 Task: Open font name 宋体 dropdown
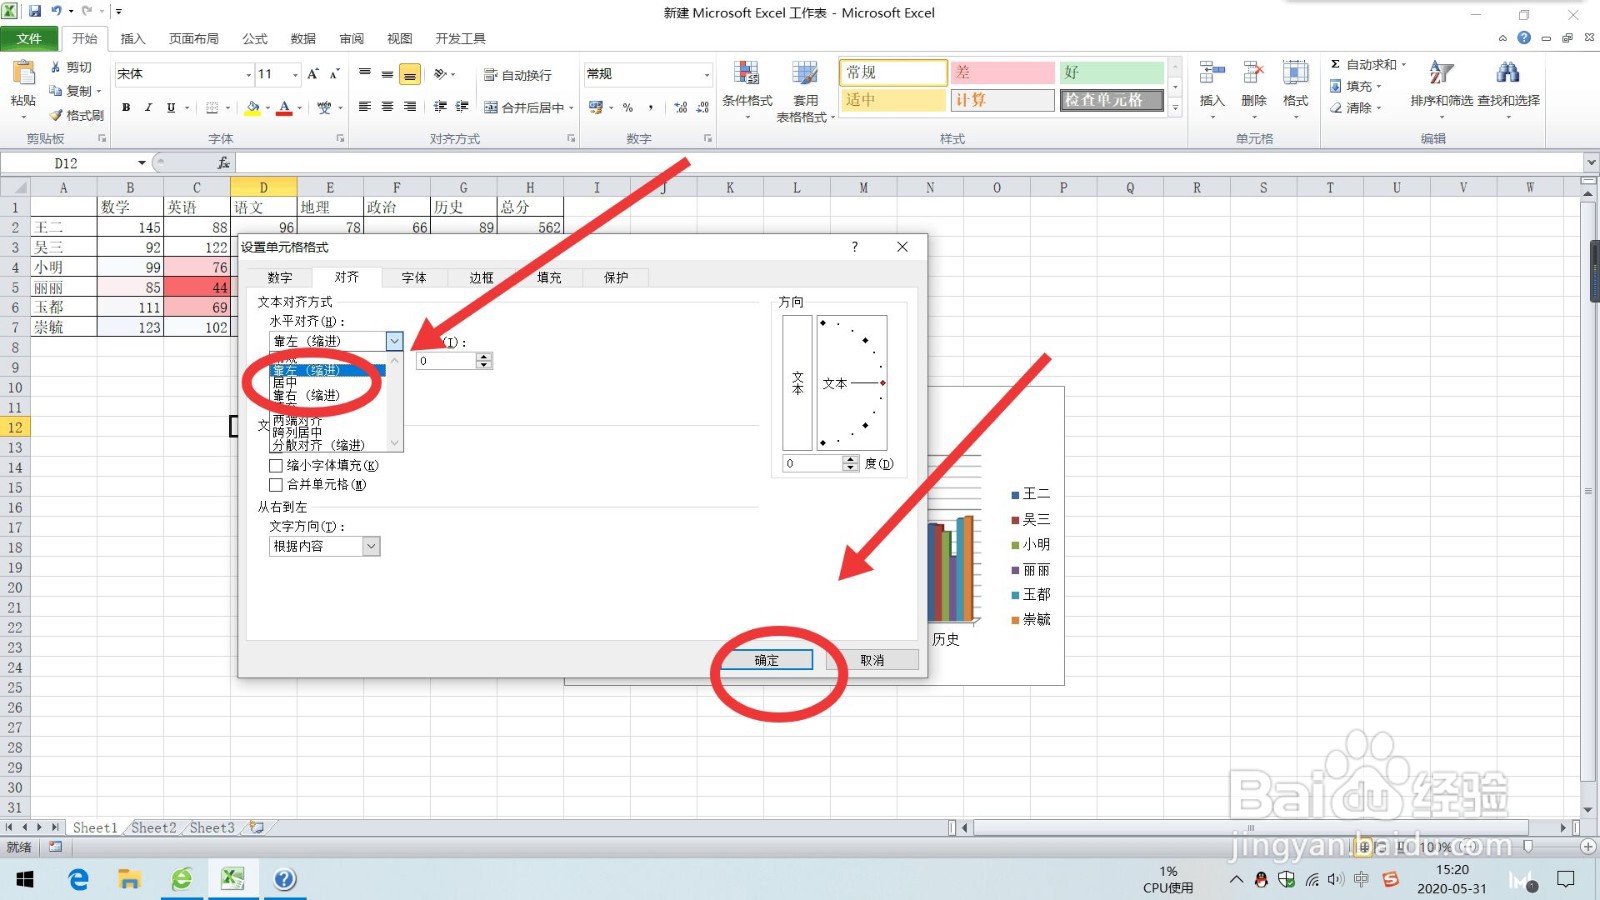(248, 74)
